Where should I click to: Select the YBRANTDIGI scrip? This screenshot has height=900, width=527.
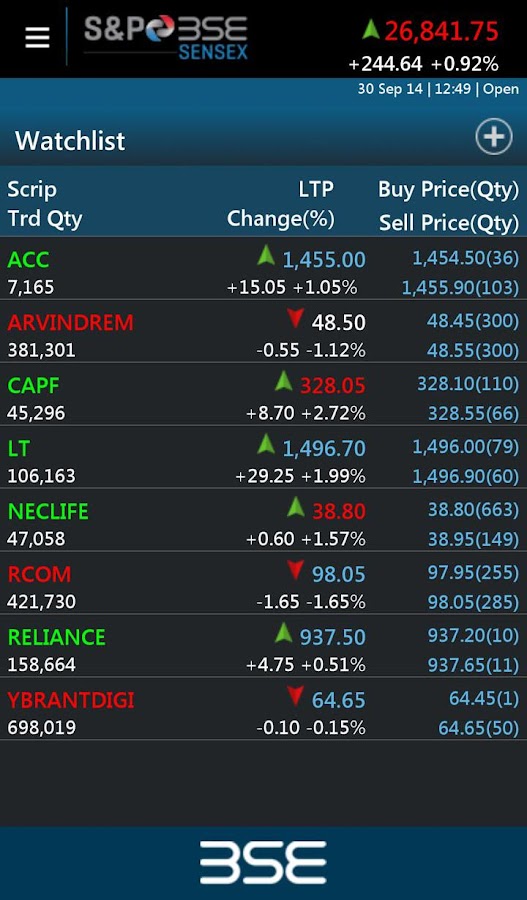click(71, 701)
